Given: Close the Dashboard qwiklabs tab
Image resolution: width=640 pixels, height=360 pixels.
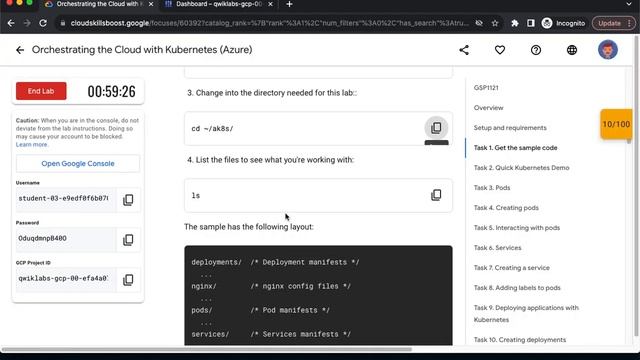Looking at the screenshot, I should [x=270, y=4].
